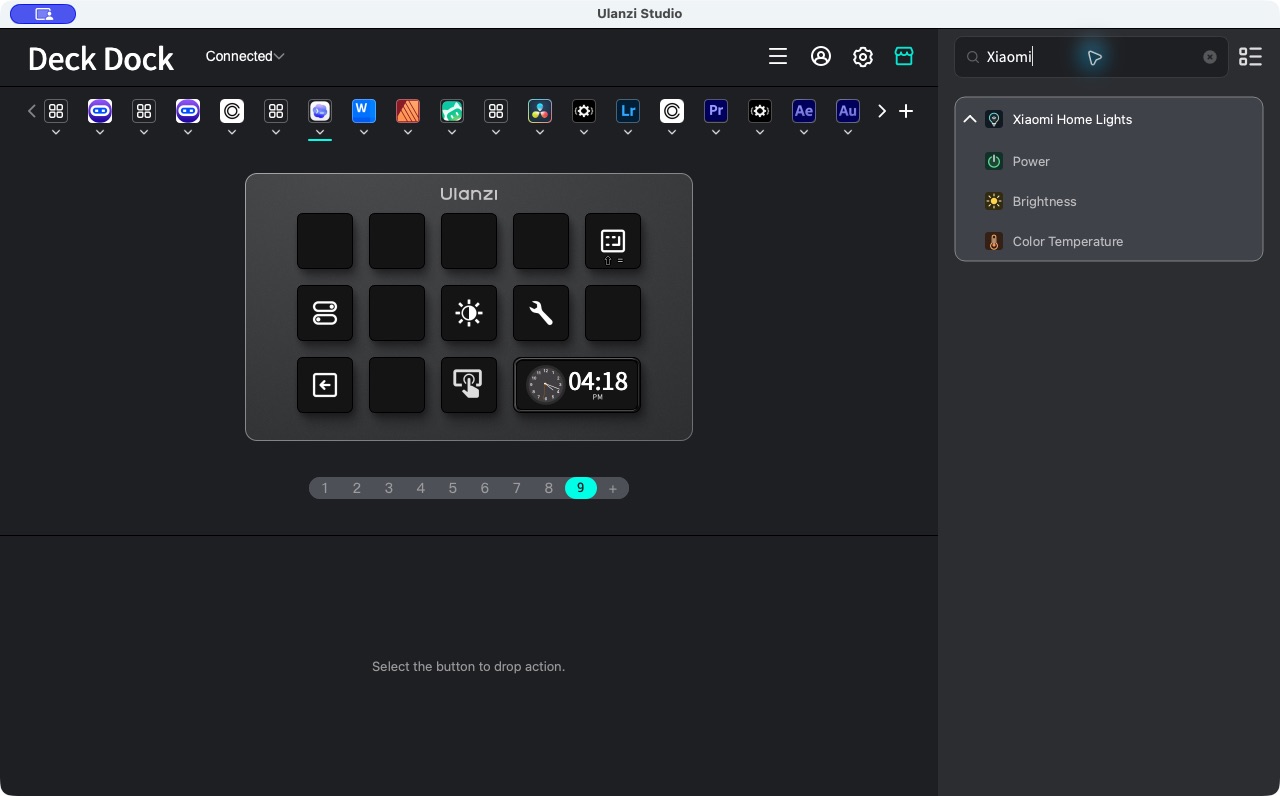Click the purple screen button in title bar
Viewport: 1280px width, 796px height.
coord(43,14)
